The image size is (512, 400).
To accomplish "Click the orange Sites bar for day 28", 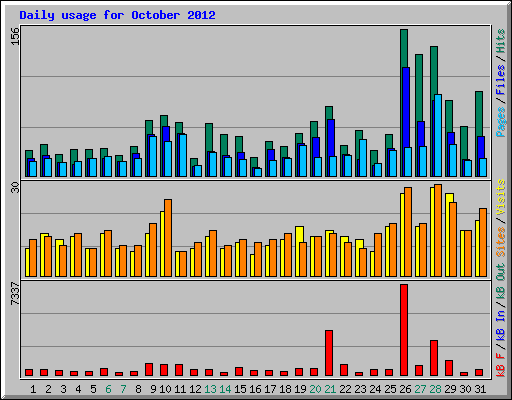I will tap(438, 231).
